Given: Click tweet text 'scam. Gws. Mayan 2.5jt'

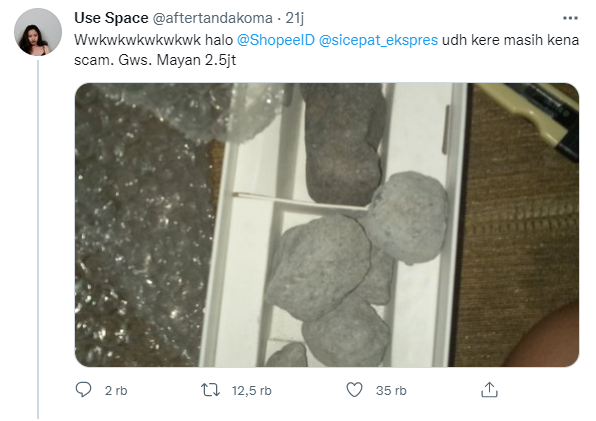Looking at the screenshot, I should [155, 60].
